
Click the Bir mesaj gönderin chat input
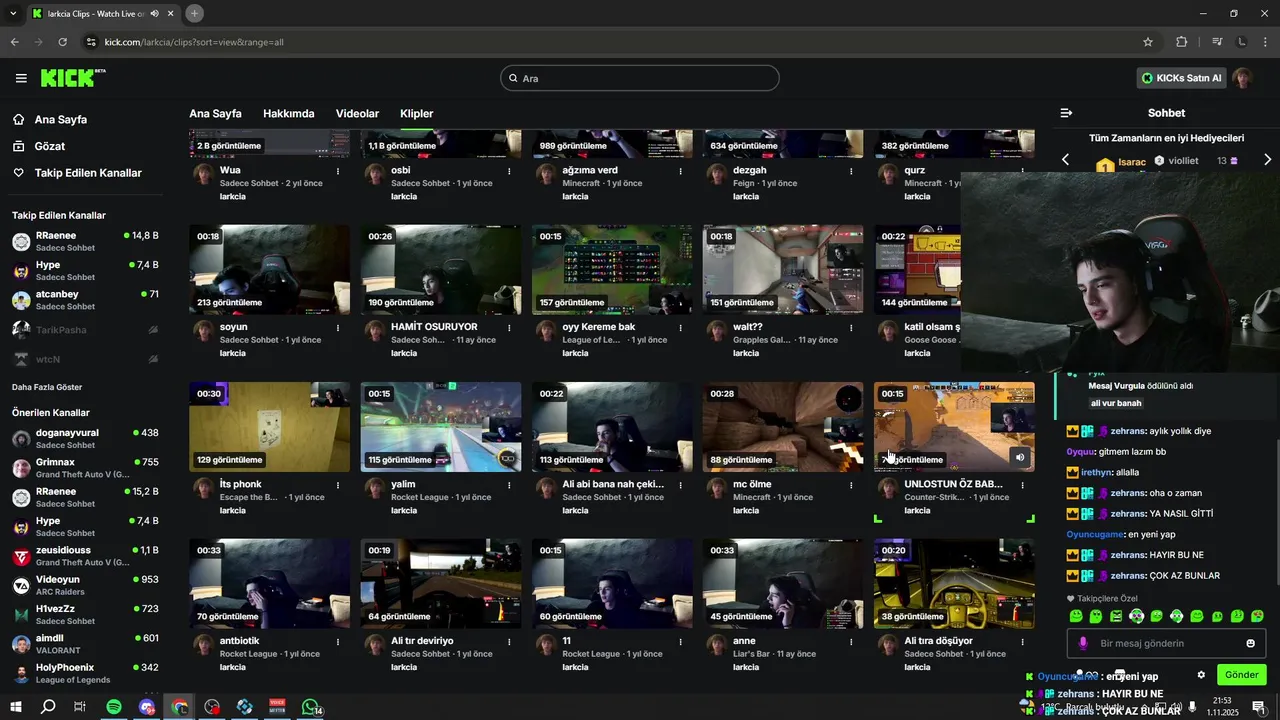click(x=1166, y=643)
